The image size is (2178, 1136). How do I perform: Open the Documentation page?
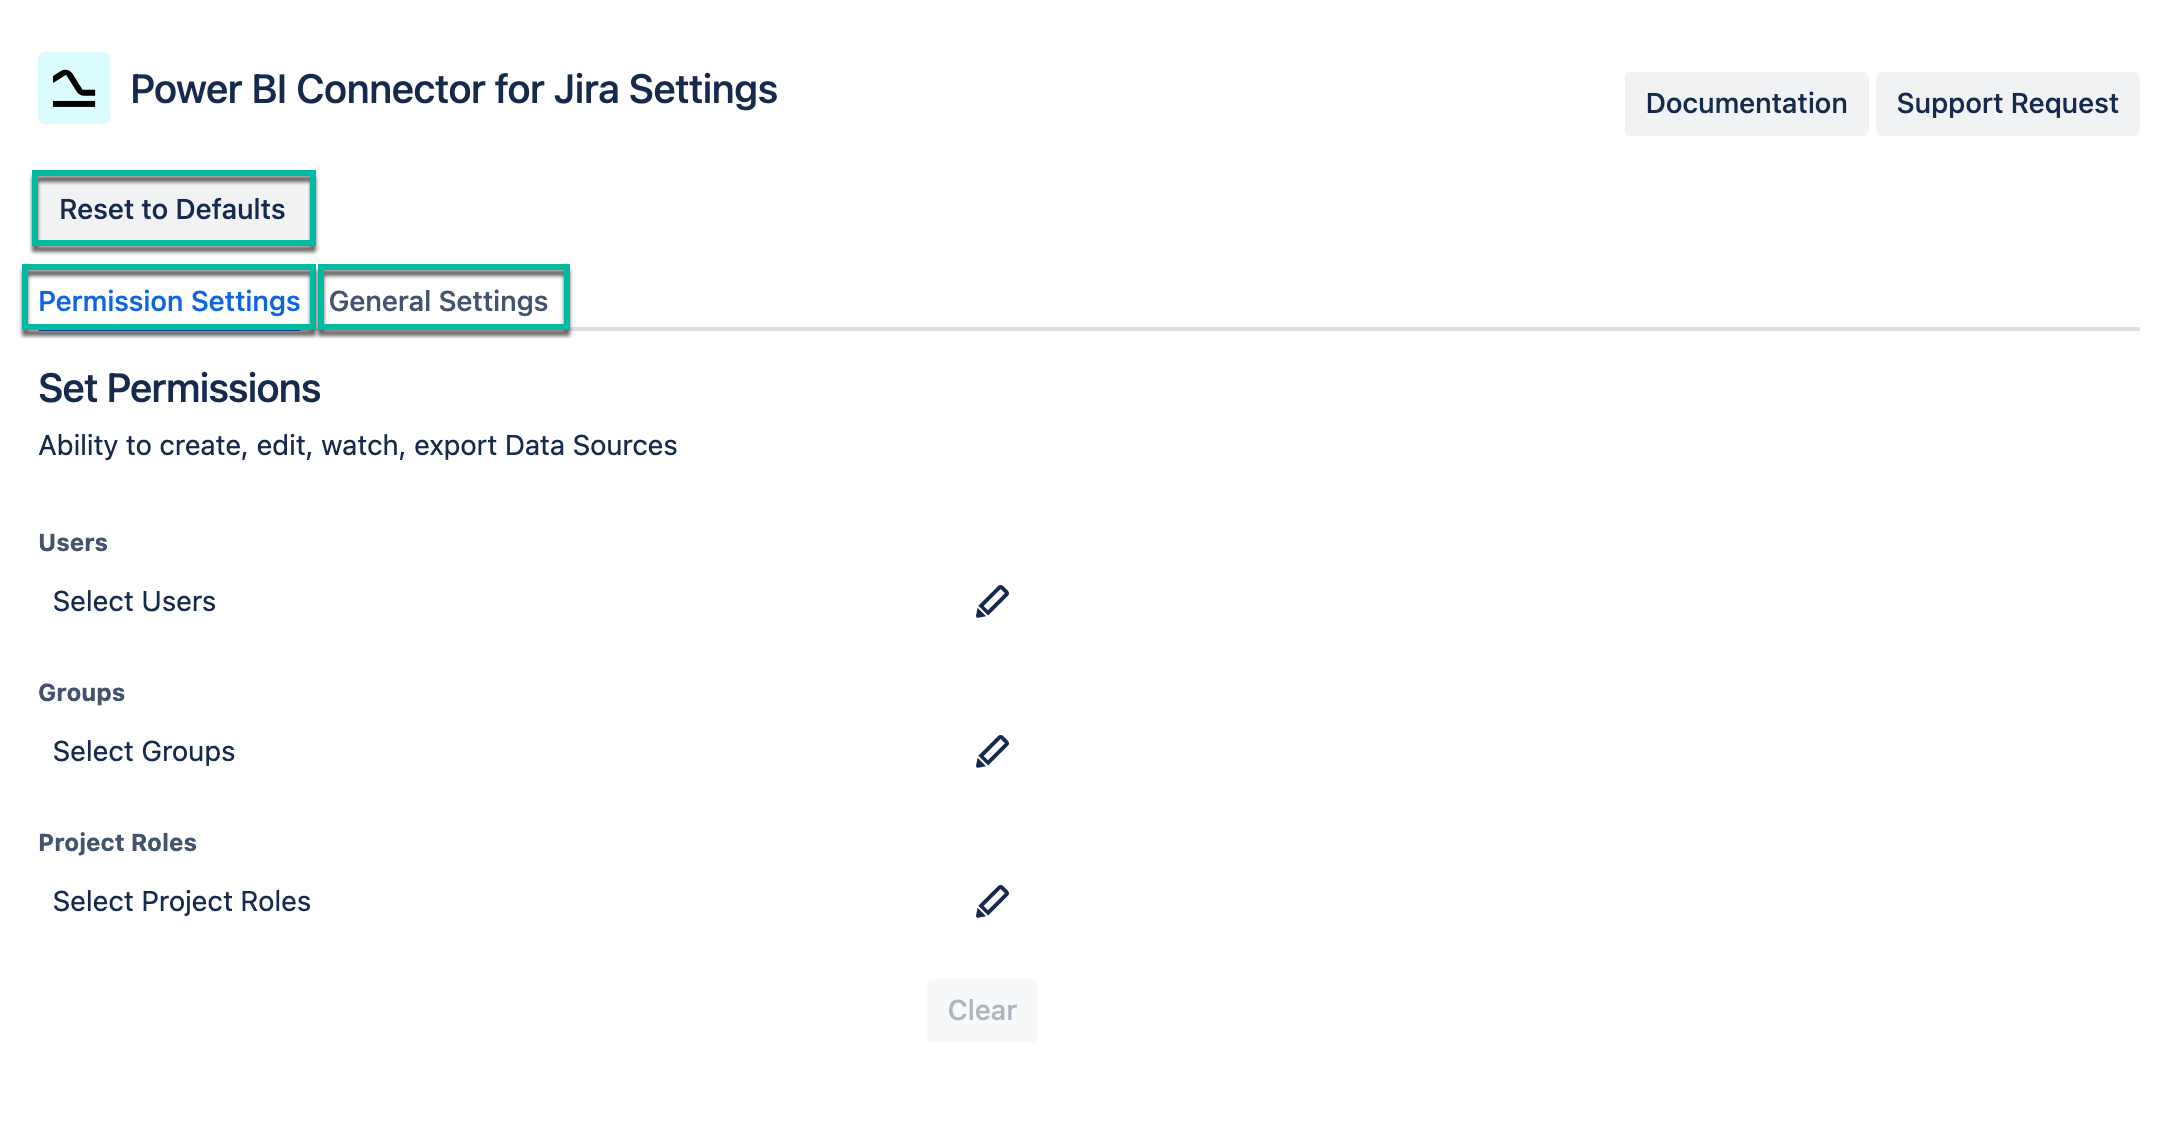tap(1745, 103)
